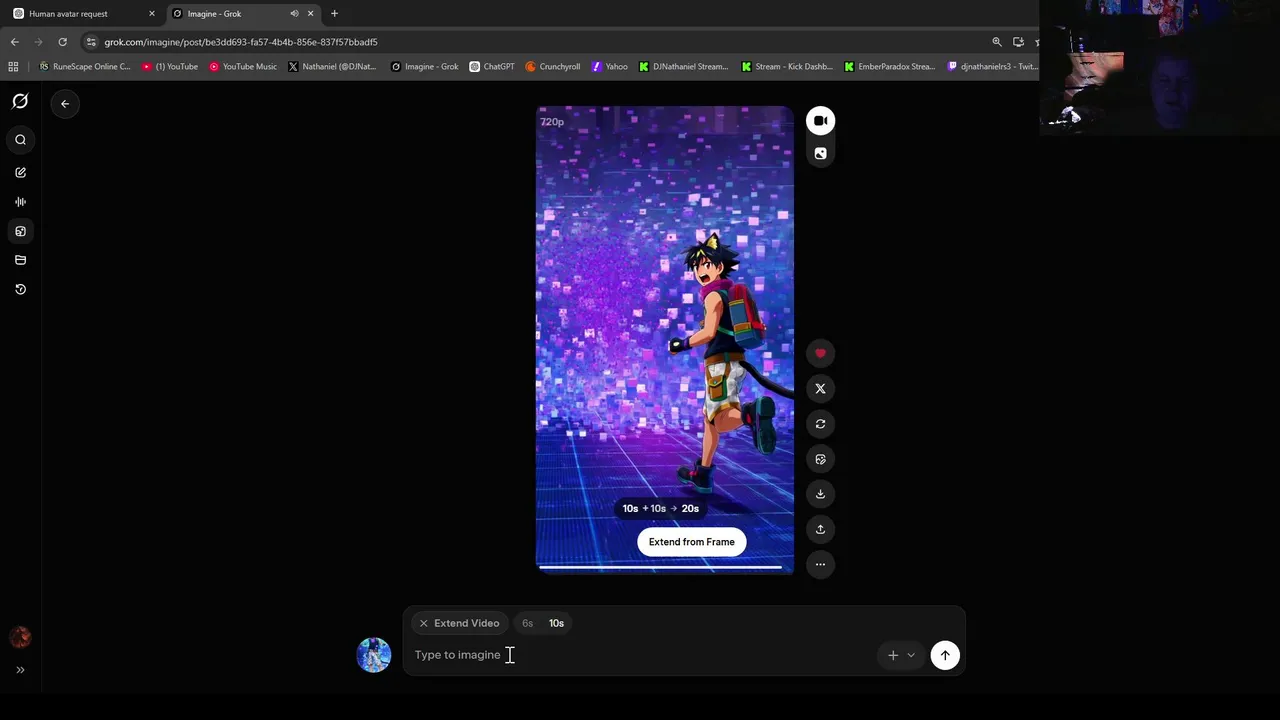Image resolution: width=1280 pixels, height=720 pixels.
Task: Open search in the Grok sidebar
Action: tap(20, 140)
